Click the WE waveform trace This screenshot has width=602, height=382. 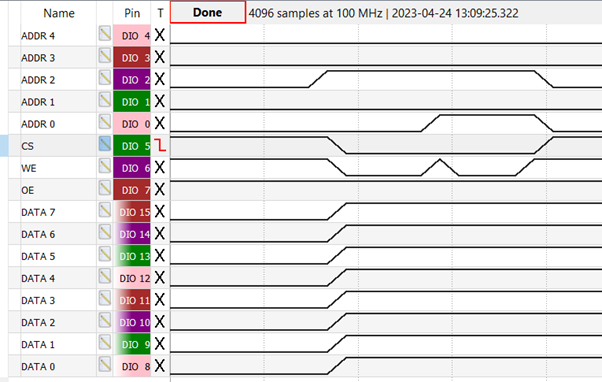point(386,167)
